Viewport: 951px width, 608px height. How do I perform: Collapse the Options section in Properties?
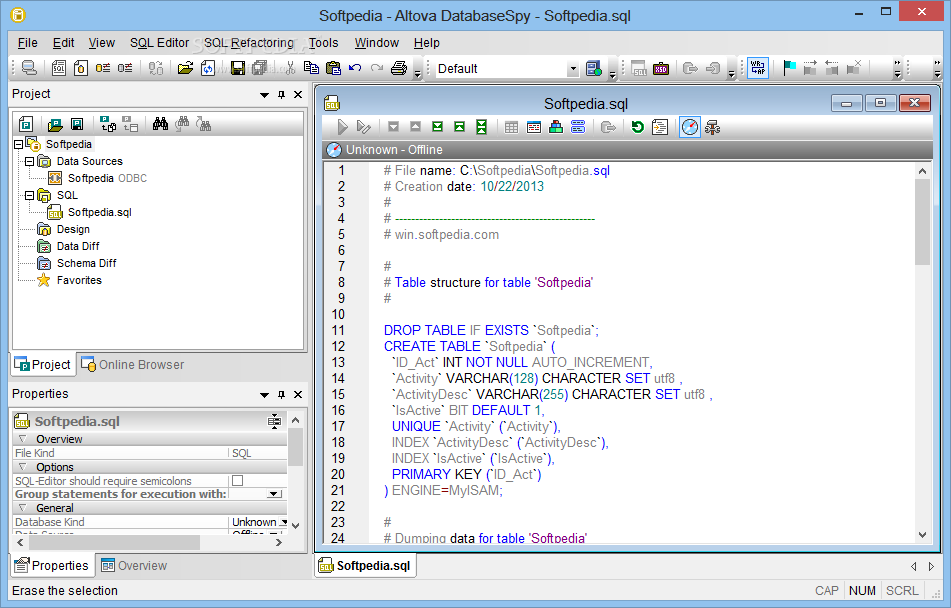tap(22, 467)
